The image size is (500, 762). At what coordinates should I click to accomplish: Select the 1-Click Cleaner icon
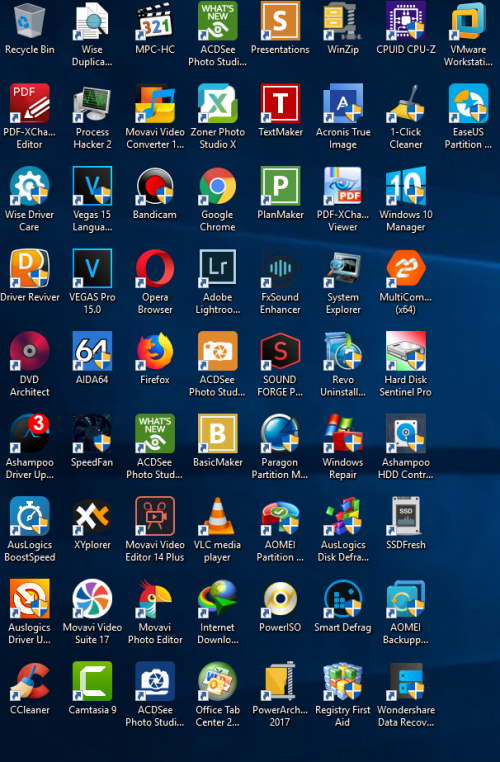406,103
